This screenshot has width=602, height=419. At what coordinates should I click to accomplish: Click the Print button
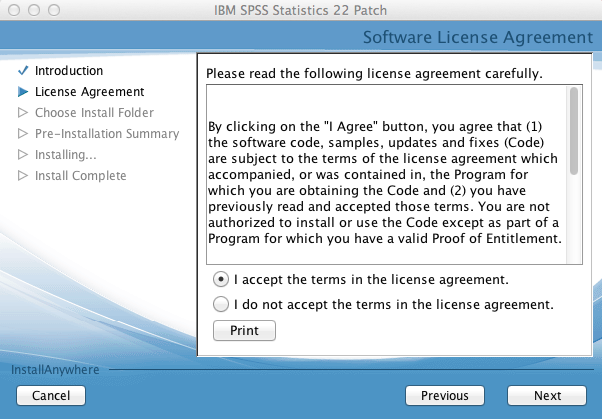[244, 330]
